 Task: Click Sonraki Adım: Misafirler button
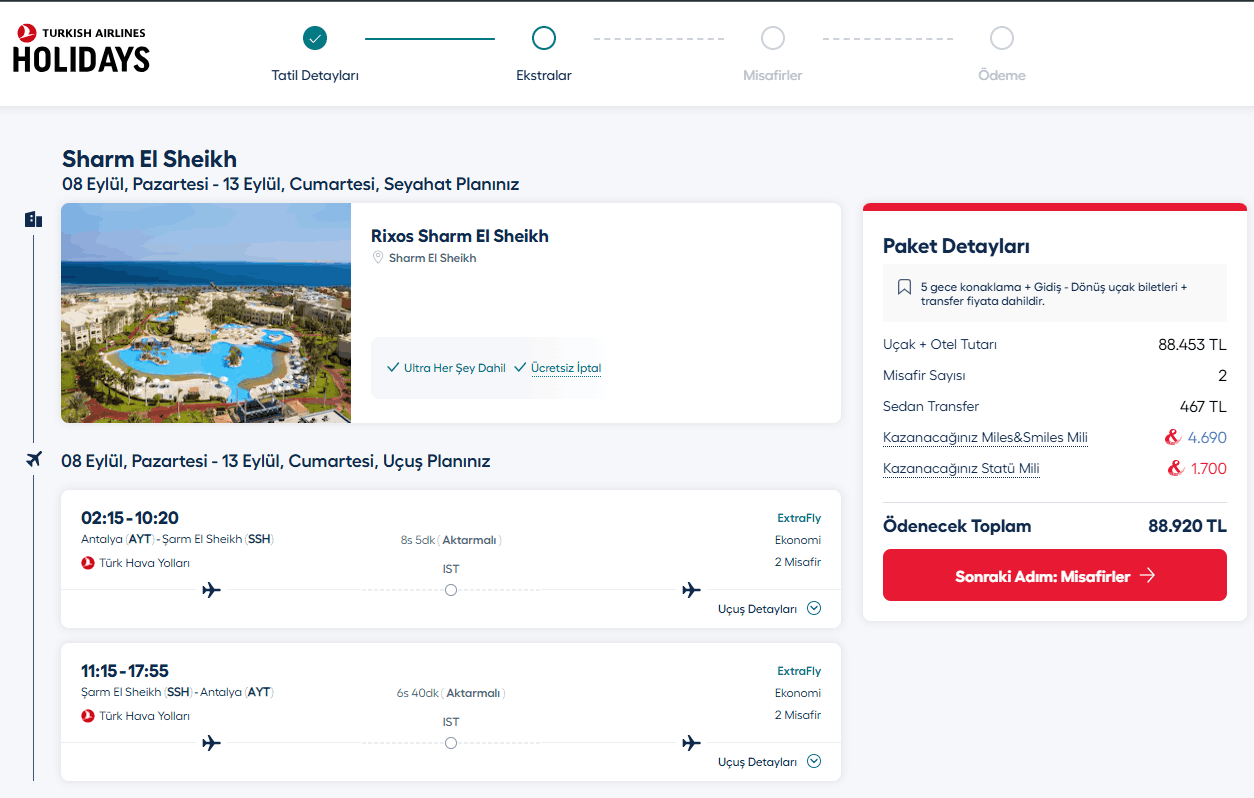1054,576
